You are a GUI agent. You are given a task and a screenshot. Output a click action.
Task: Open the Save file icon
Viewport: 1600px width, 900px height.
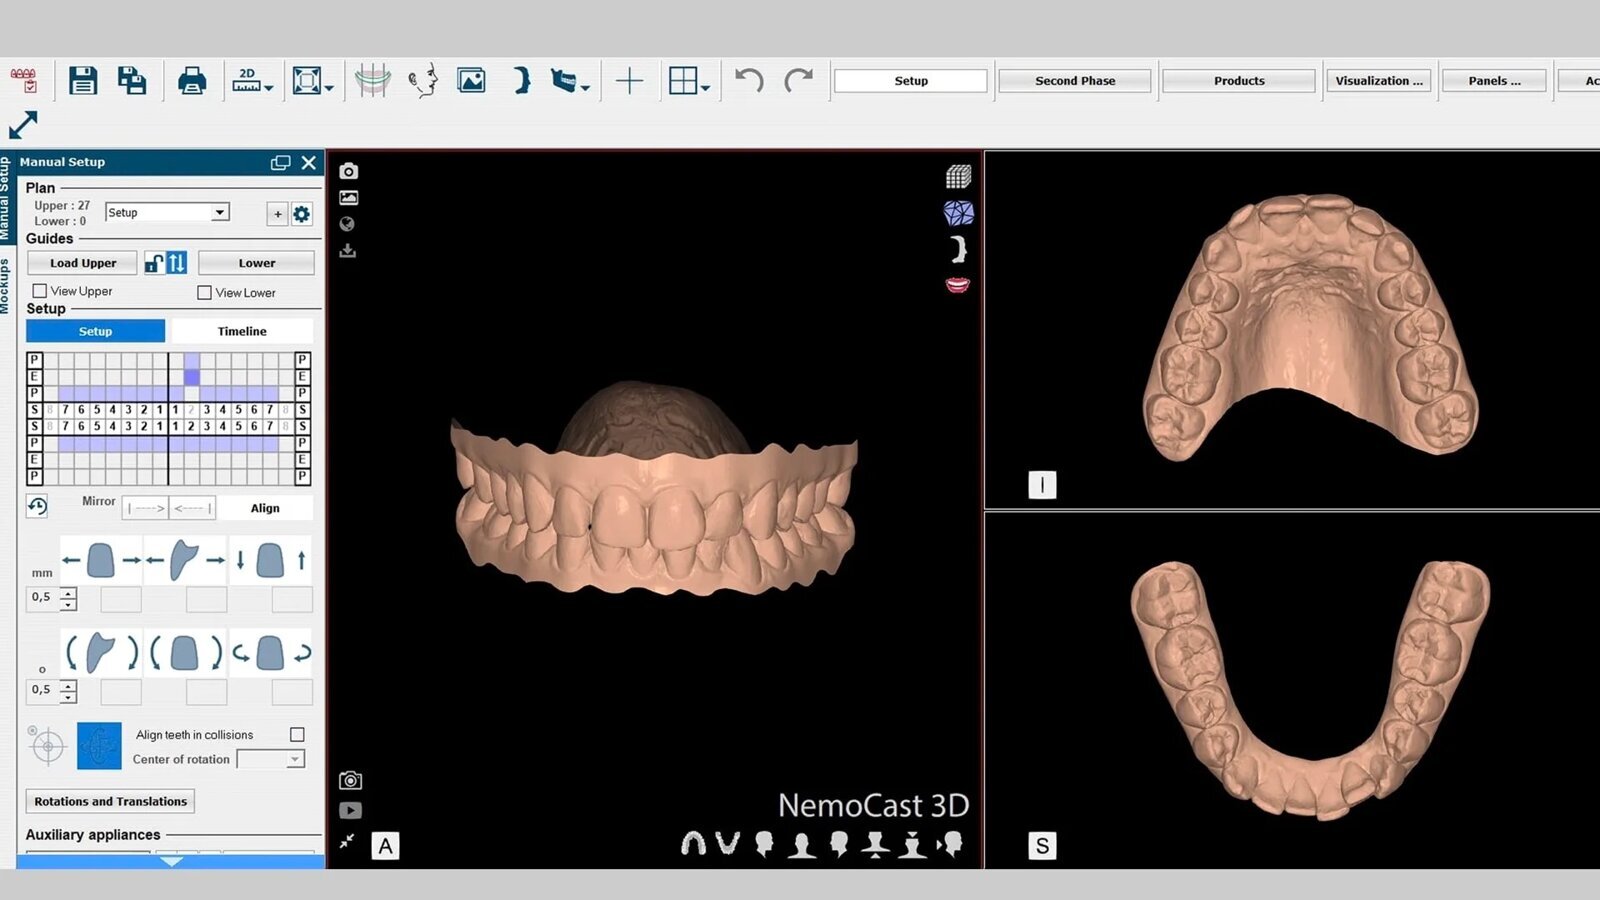(84, 81)
